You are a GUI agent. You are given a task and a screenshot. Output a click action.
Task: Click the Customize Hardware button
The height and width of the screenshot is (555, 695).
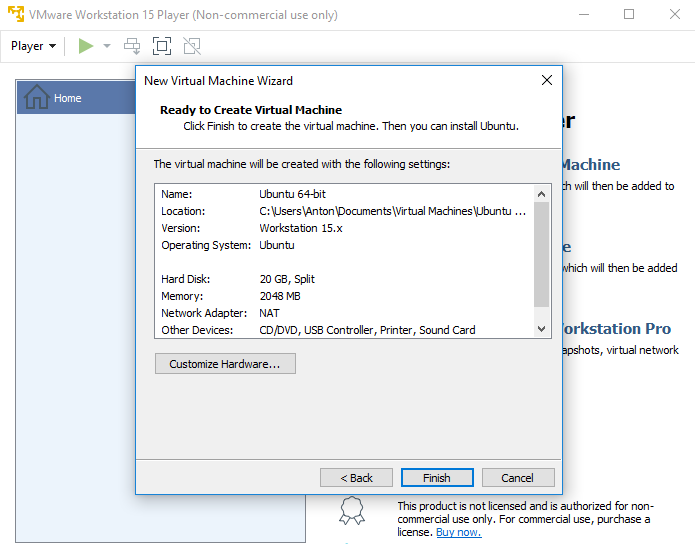(x=225, y=363)
